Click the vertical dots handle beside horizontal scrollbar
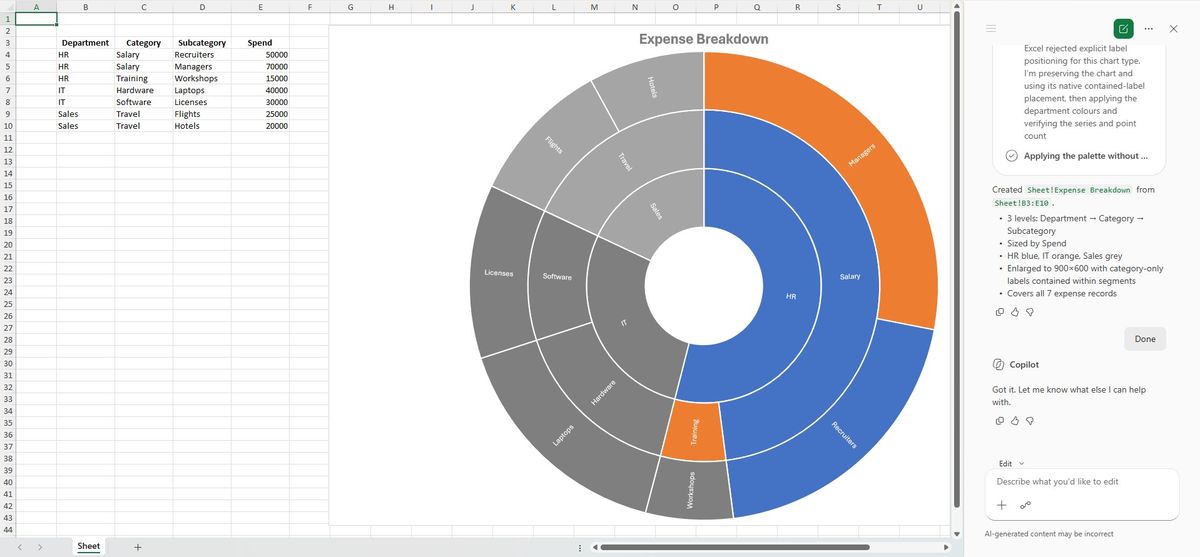 (x=580, y=547)
